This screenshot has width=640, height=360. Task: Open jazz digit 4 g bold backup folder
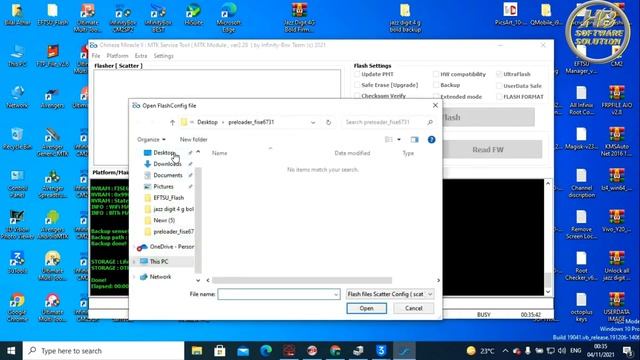405,17
